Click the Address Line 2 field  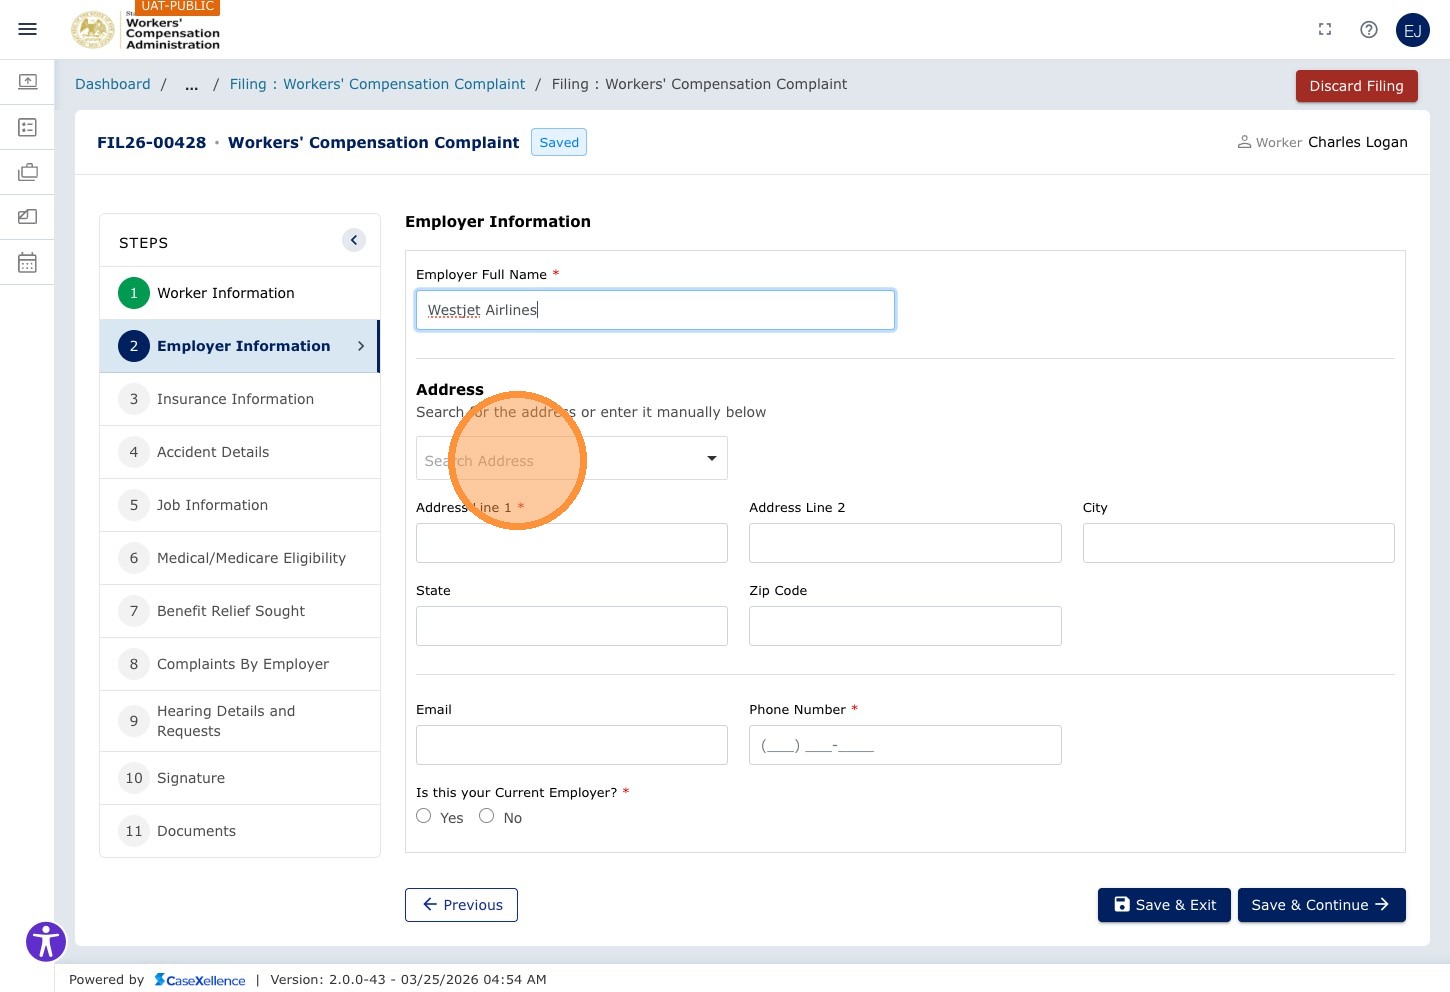click(905, 543)
